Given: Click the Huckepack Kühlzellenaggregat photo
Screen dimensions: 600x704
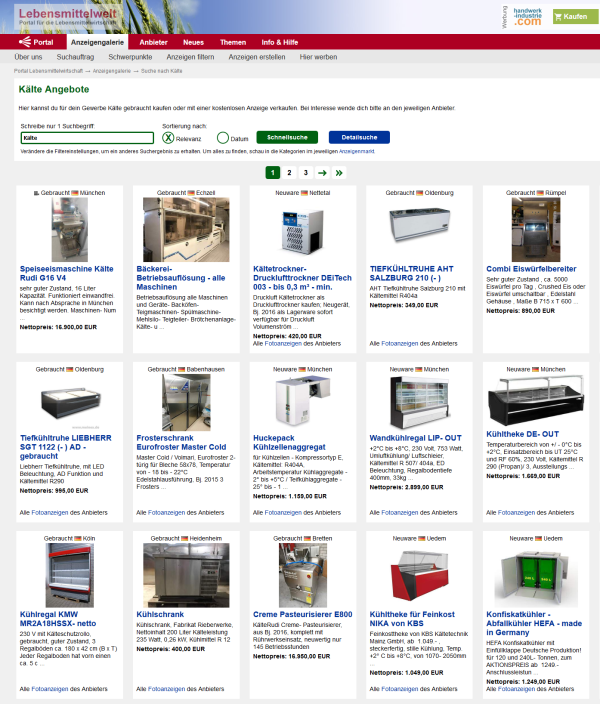Looking at the screenshot, I should point(303,400).
